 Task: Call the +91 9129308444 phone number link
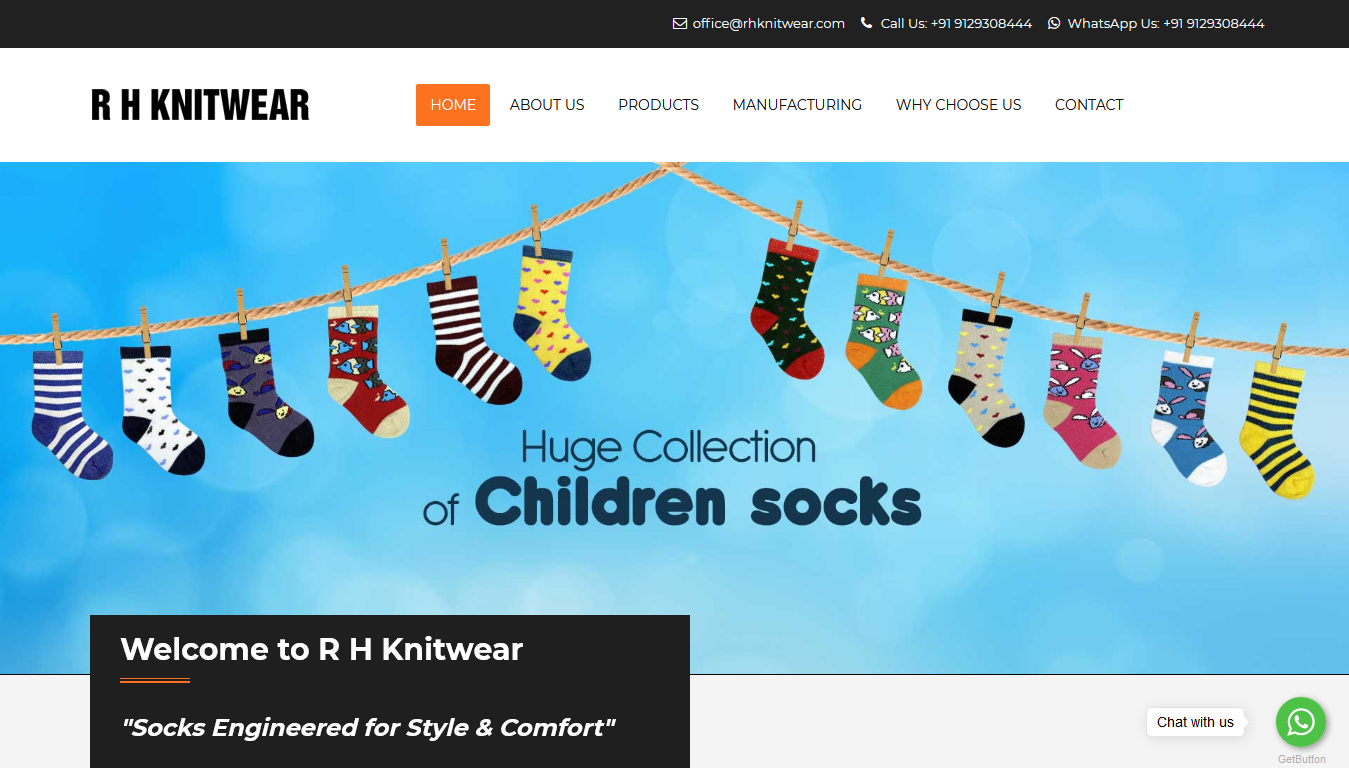[x=956, y=23]
